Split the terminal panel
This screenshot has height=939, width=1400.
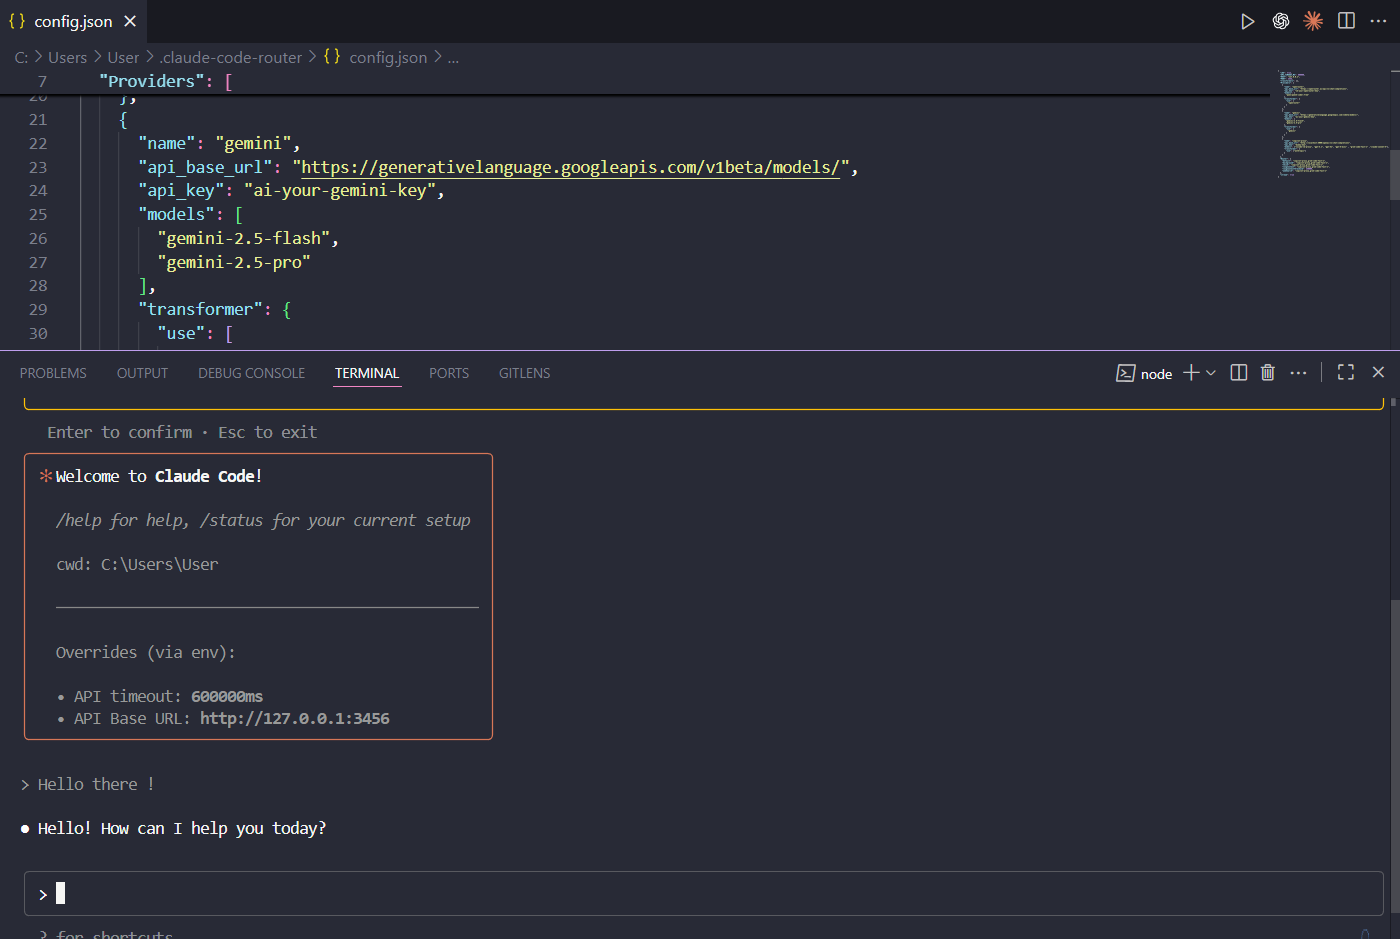pos(1238,373)
